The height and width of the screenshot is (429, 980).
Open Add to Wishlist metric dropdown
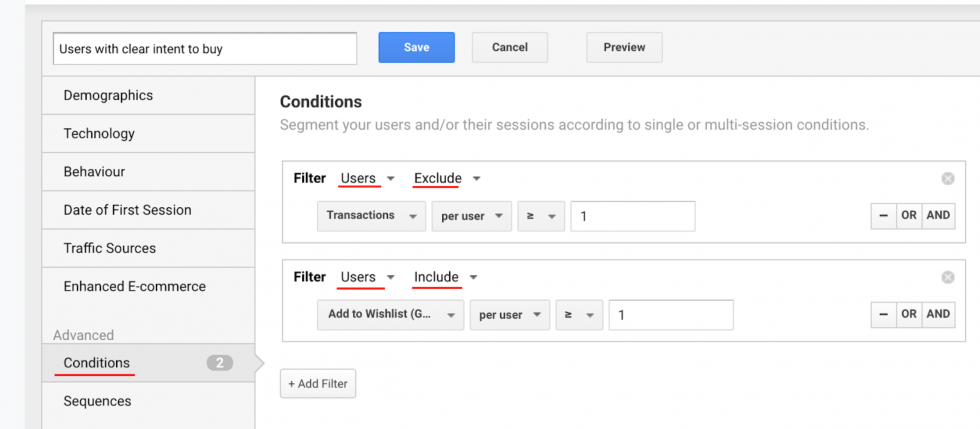click(391, 315)
